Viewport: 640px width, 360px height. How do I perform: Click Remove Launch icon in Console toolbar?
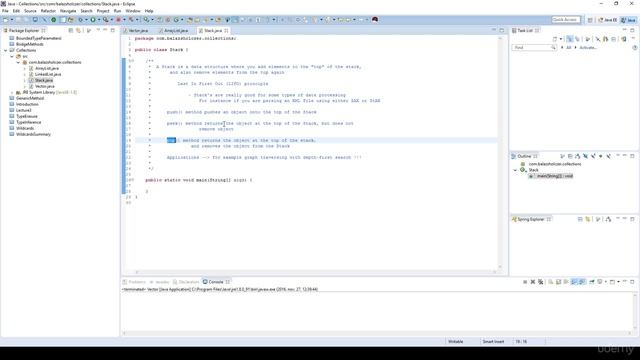tap(533, 282)
